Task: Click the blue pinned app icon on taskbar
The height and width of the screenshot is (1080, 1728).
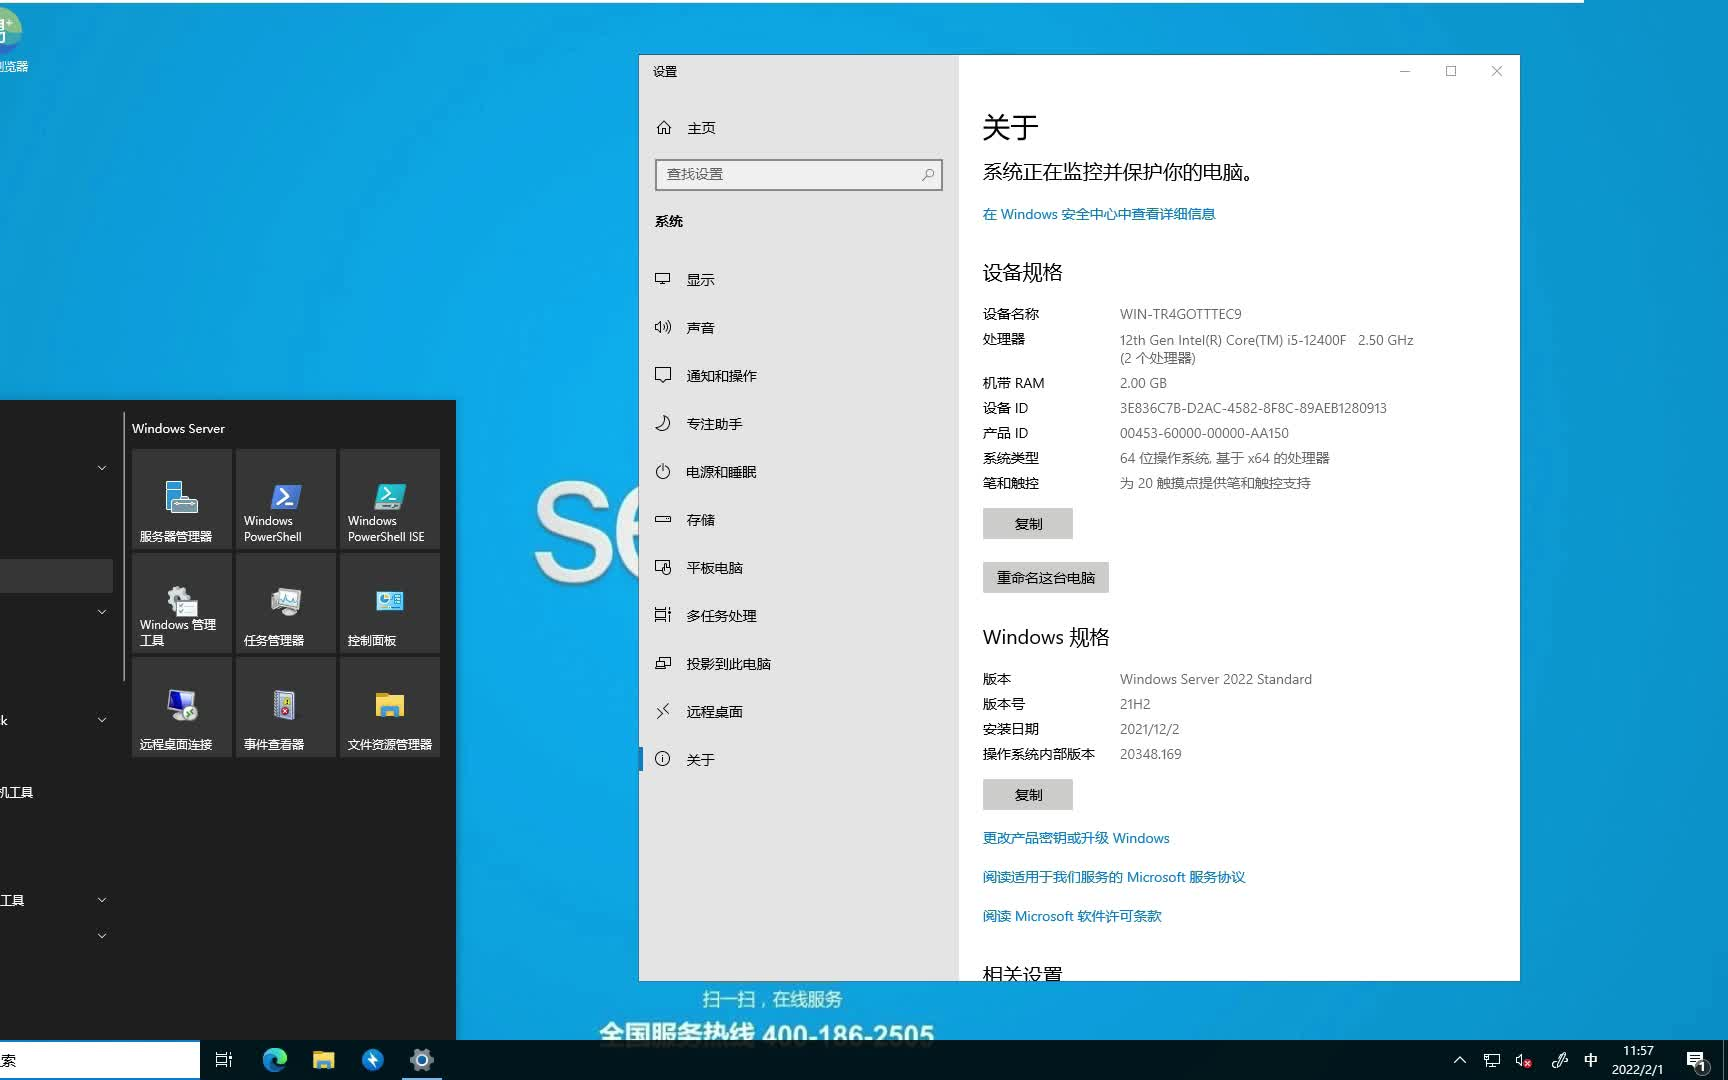Action: pyautogui.click(x=373, y=1060)
